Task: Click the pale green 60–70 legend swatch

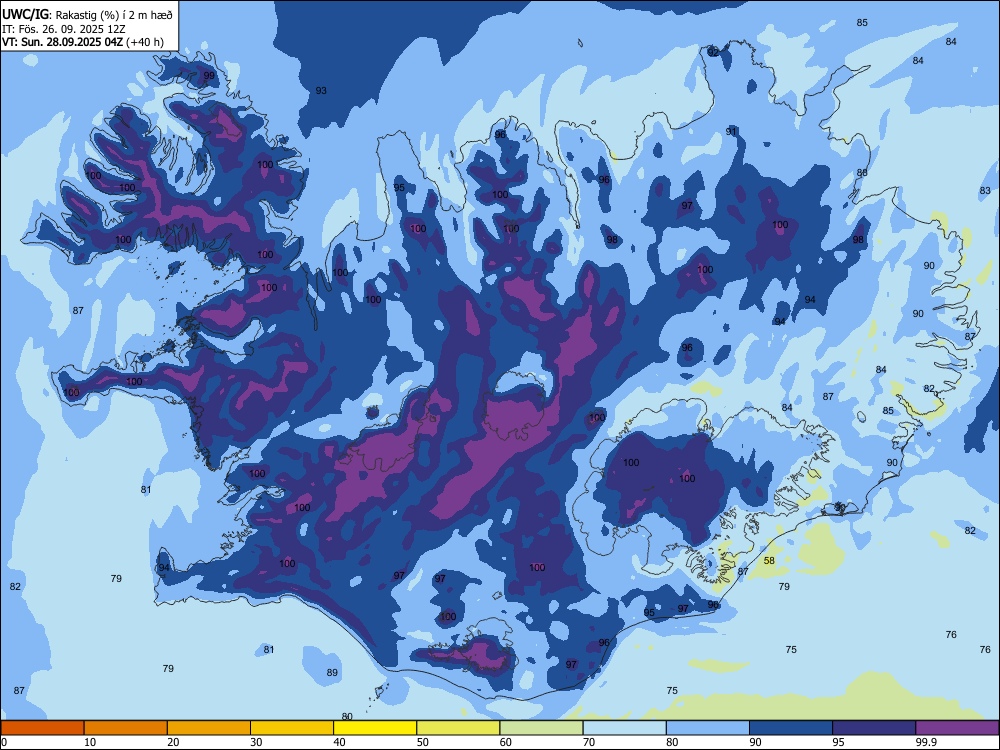Action: click(541, 728)
